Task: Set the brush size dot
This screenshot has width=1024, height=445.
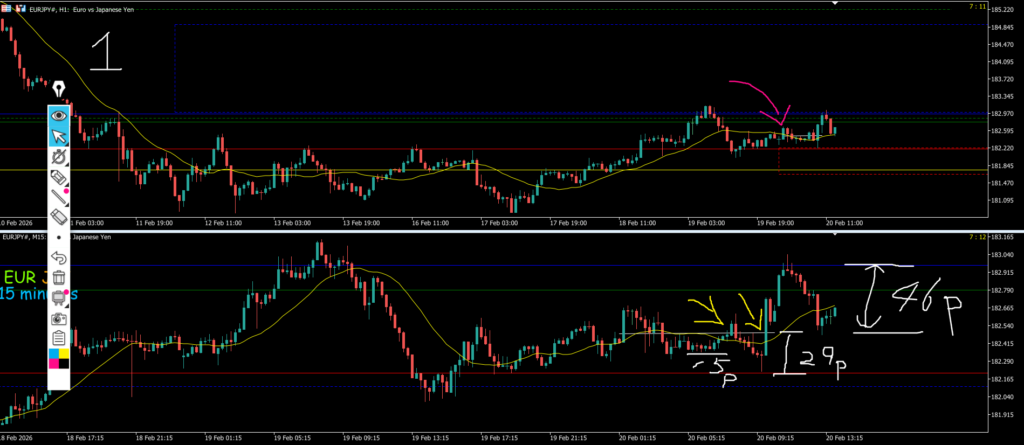Action: (59, 238)
